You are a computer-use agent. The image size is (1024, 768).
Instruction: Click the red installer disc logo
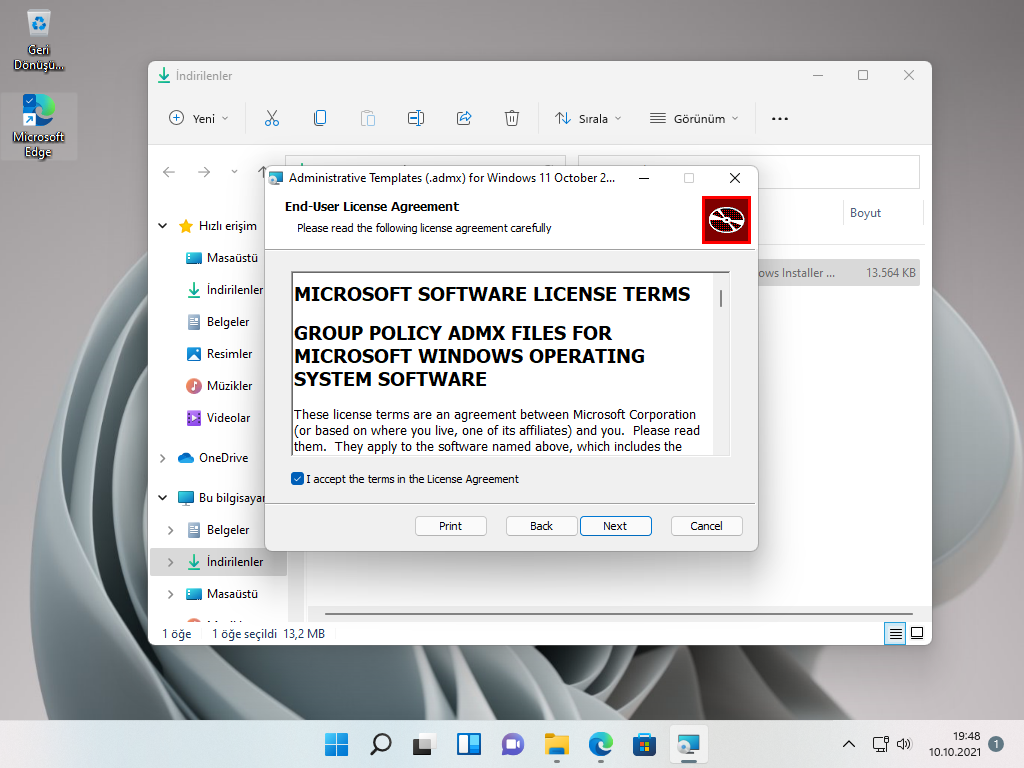point(726,220)
